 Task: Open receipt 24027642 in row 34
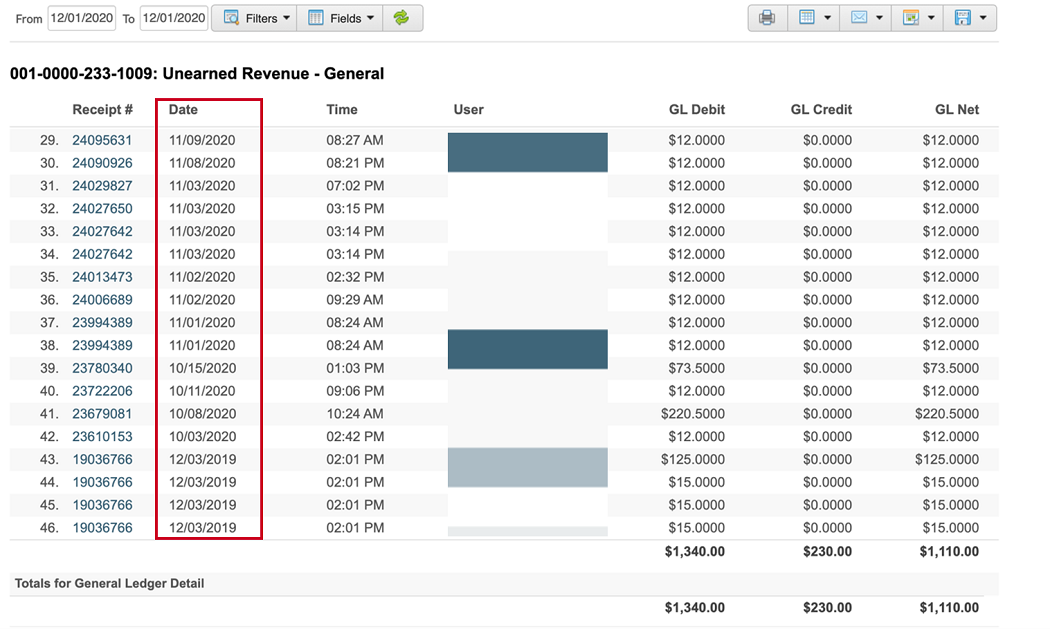pos(102,254)
